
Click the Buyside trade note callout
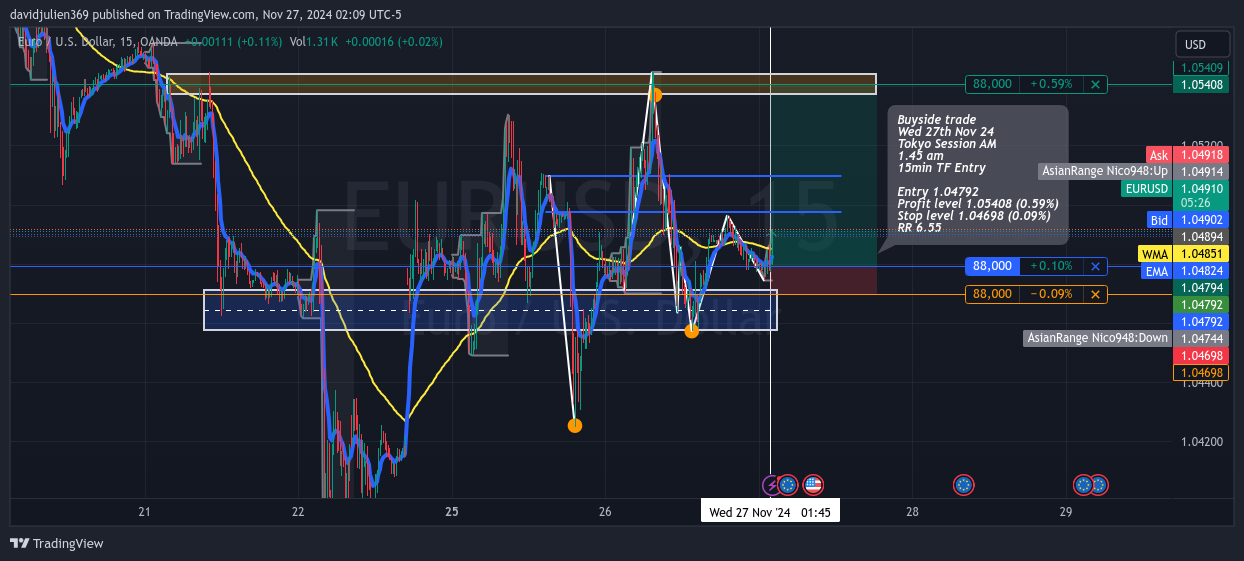pyautogui.click(x=977, y=175)
